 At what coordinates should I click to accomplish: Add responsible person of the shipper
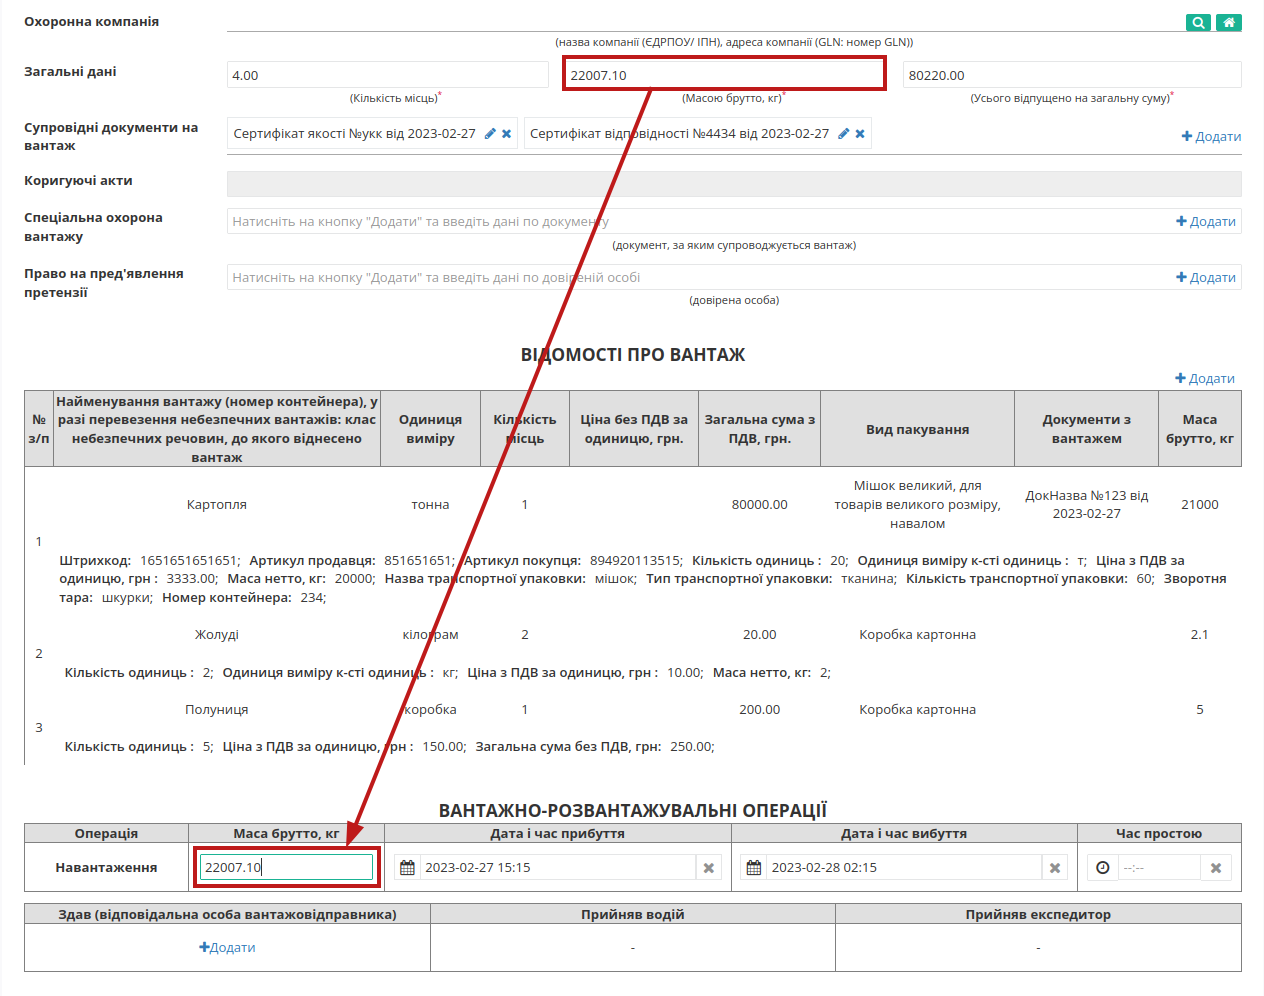[x=227, y=948]
